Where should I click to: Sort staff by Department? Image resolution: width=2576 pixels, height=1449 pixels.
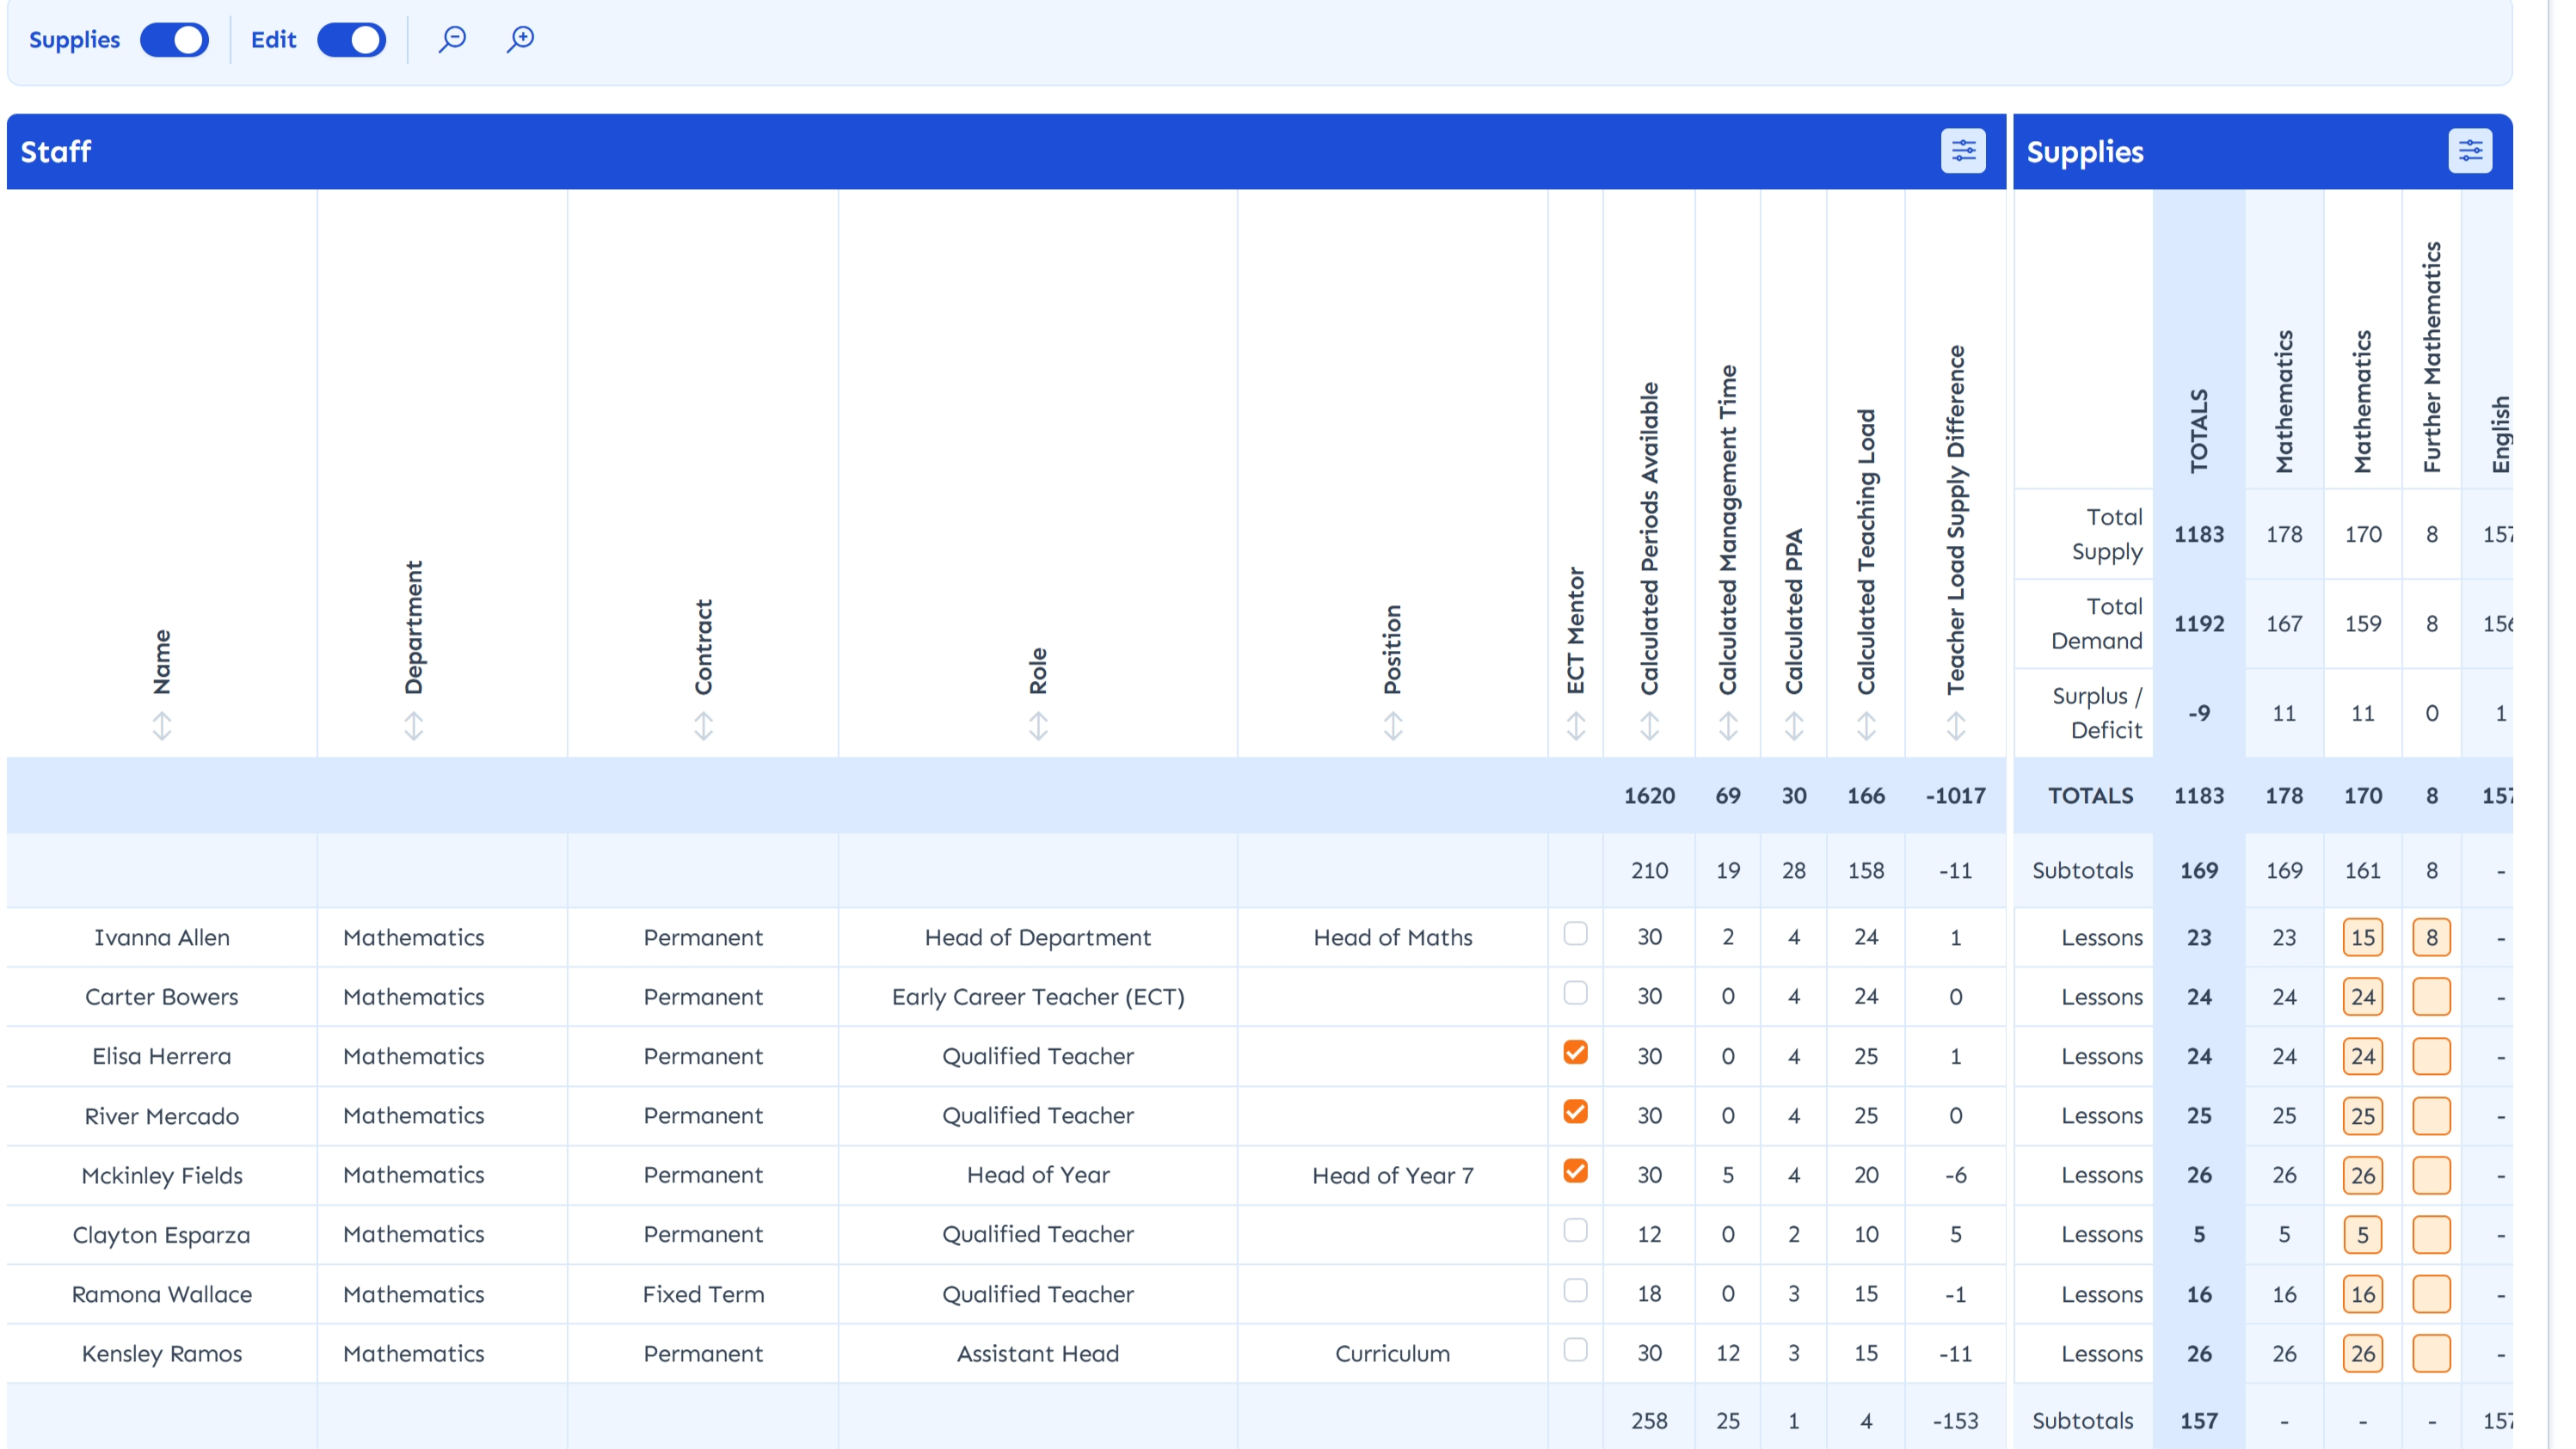[414, 727]
